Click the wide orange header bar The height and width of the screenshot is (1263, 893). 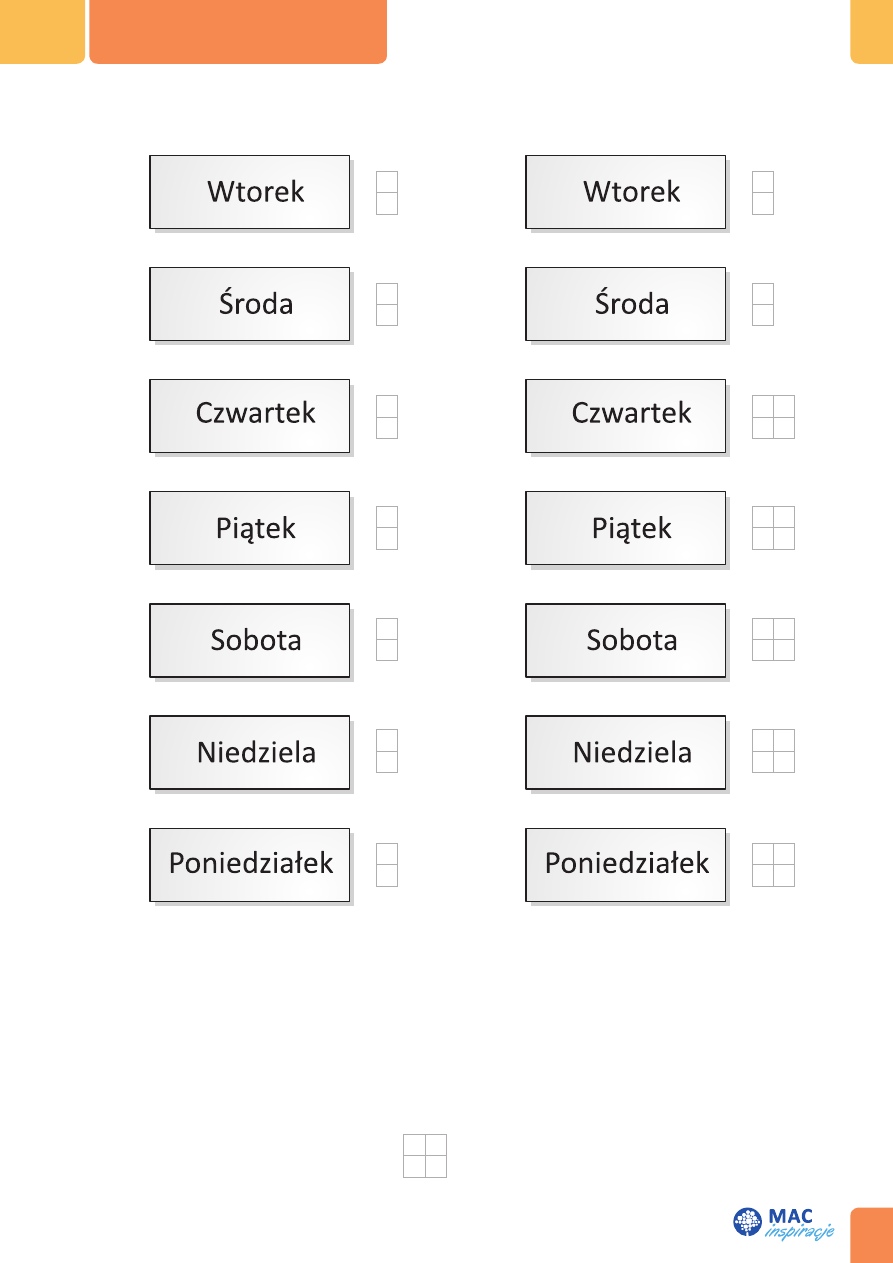(238, 31)
